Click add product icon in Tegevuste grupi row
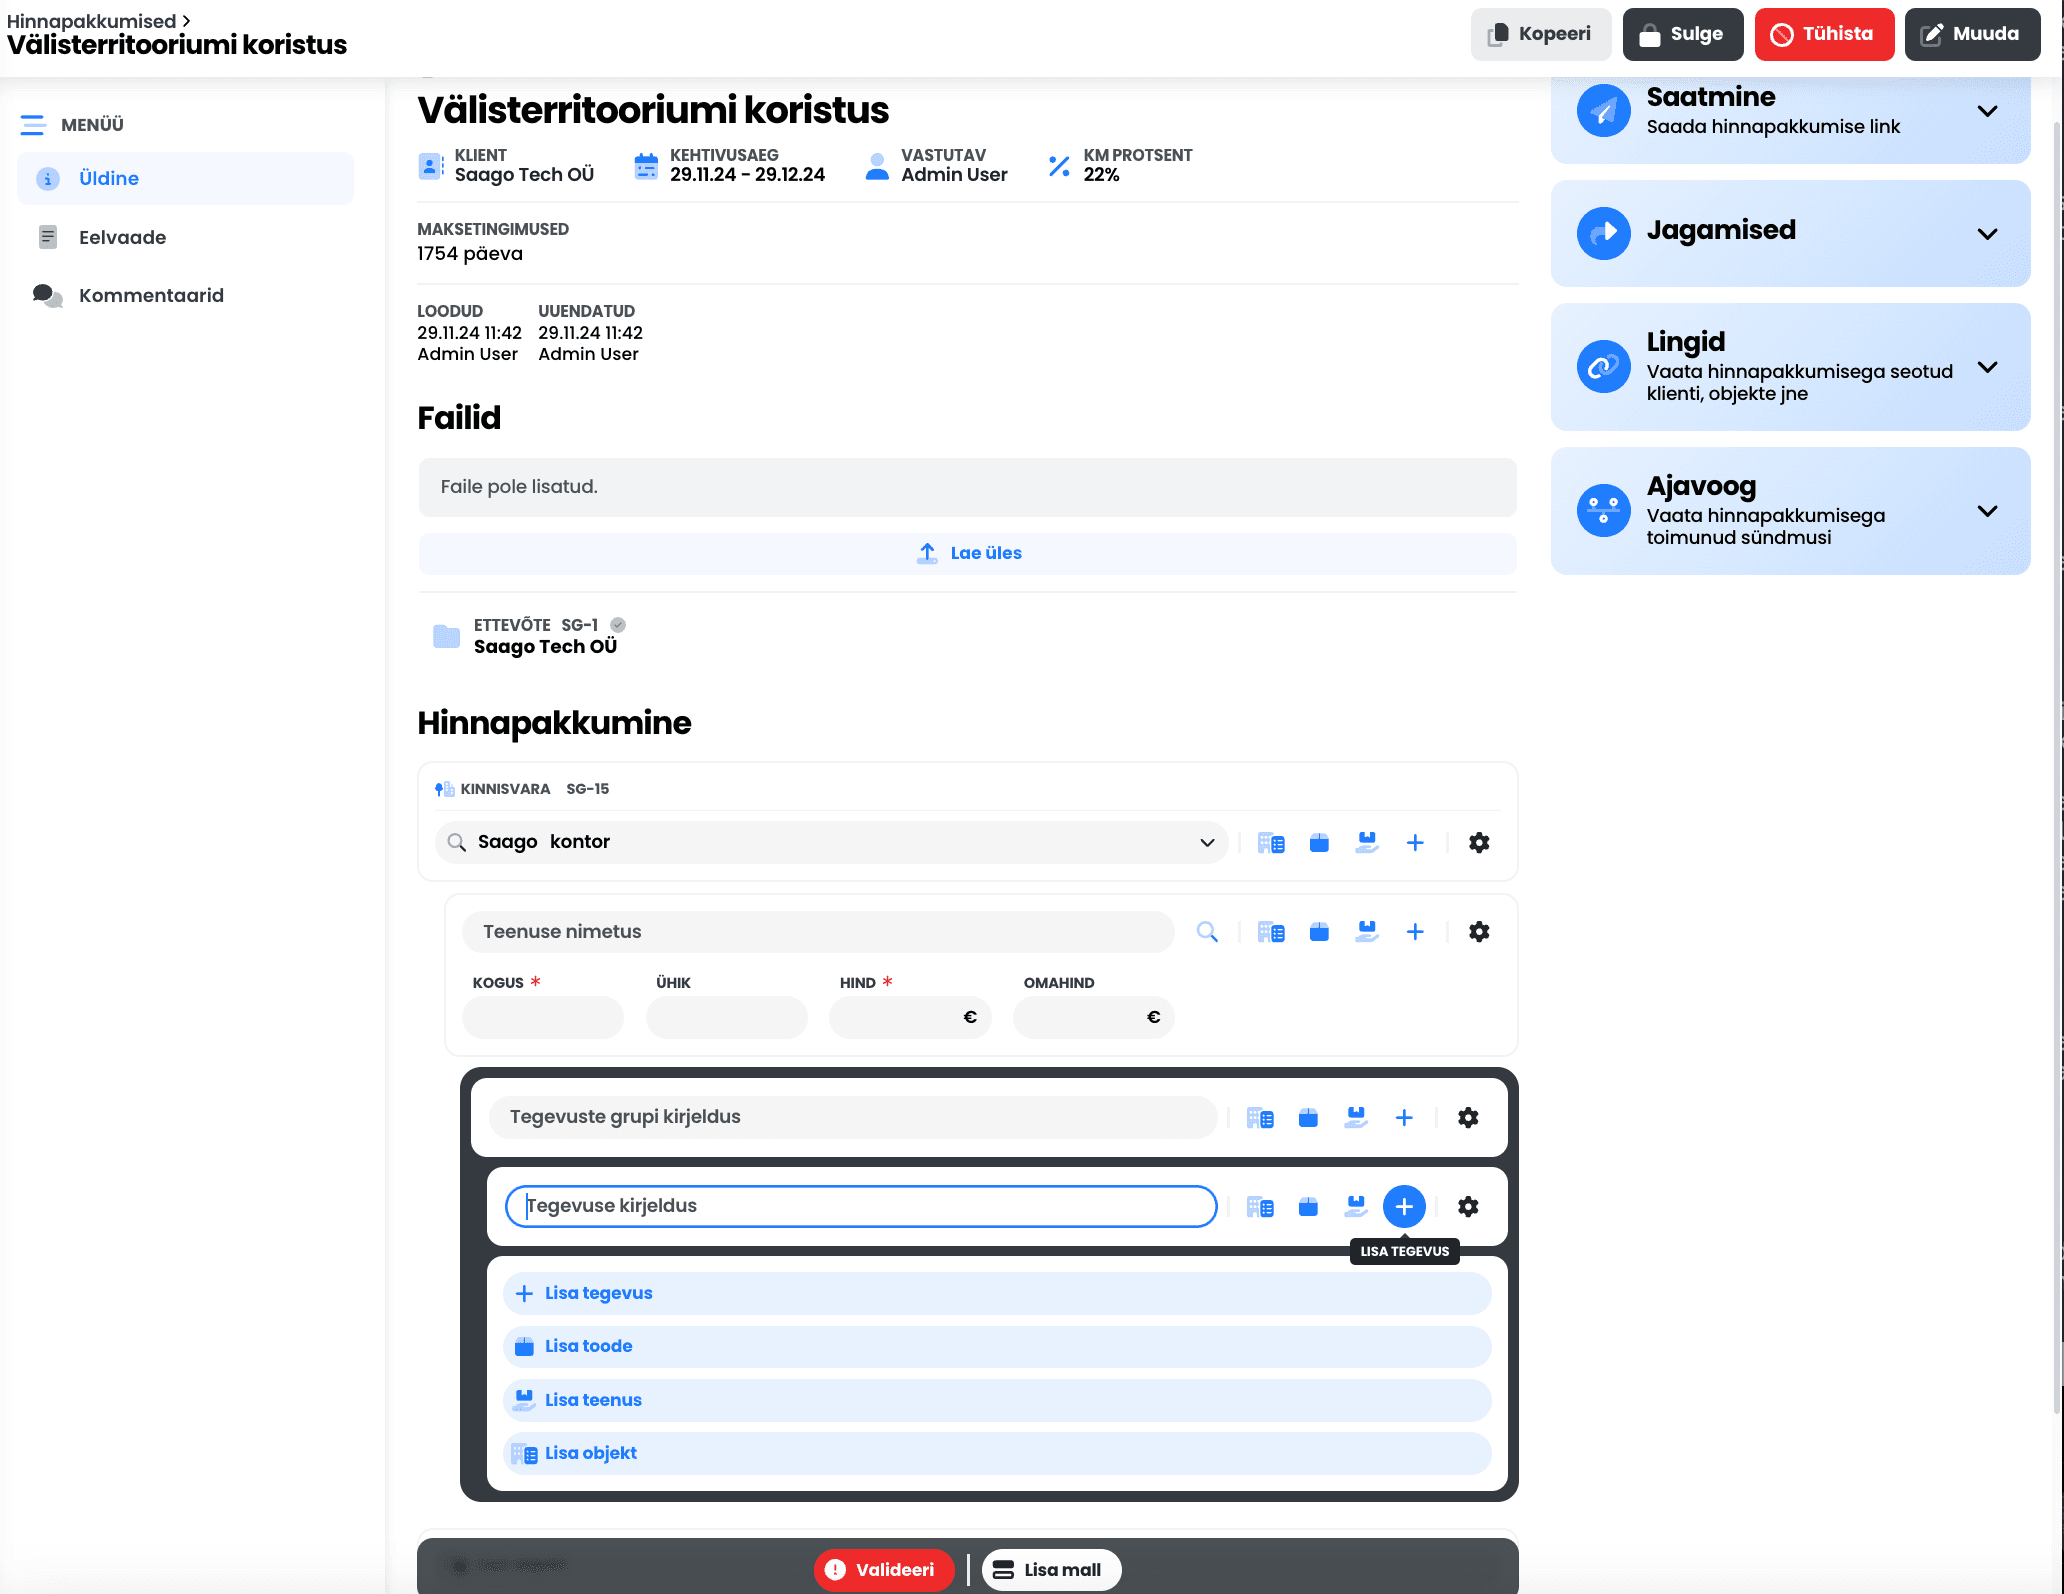The image size is (2064, 1594). (1308, 1118)
